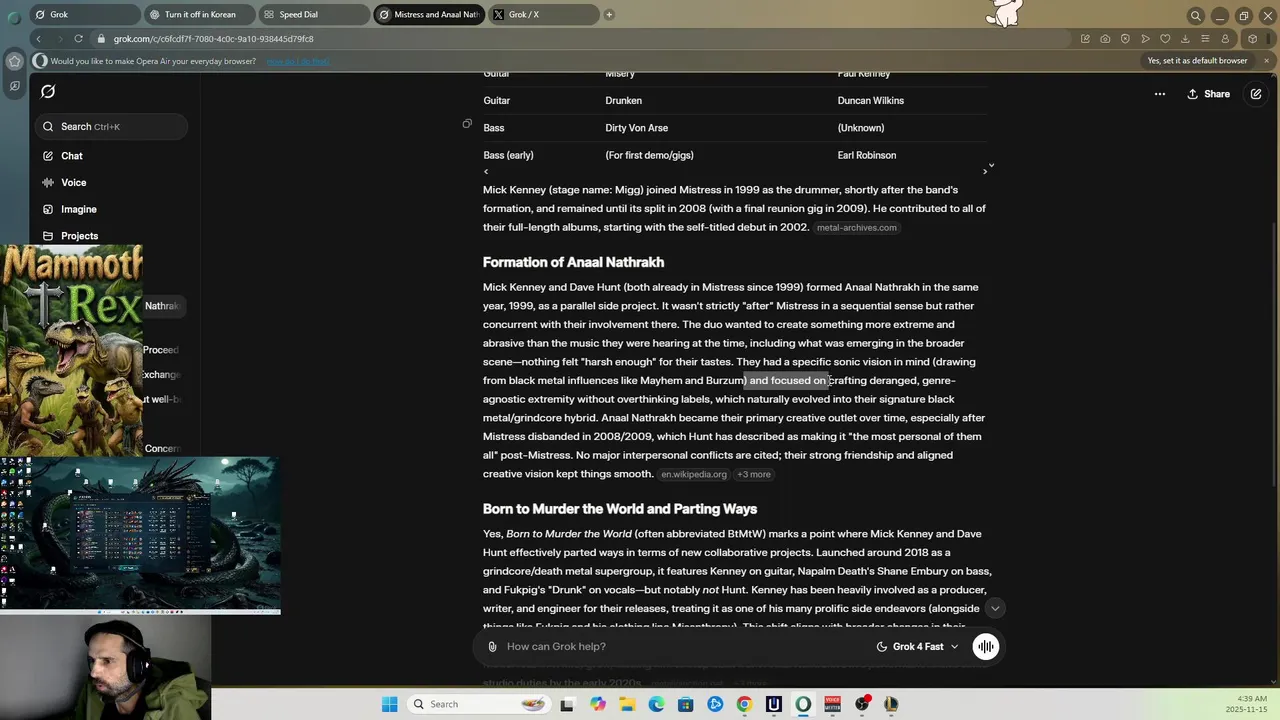Open the edit page pencil icon in address bar
The image size is (1280, 720).
click(x=1085, y=39)
